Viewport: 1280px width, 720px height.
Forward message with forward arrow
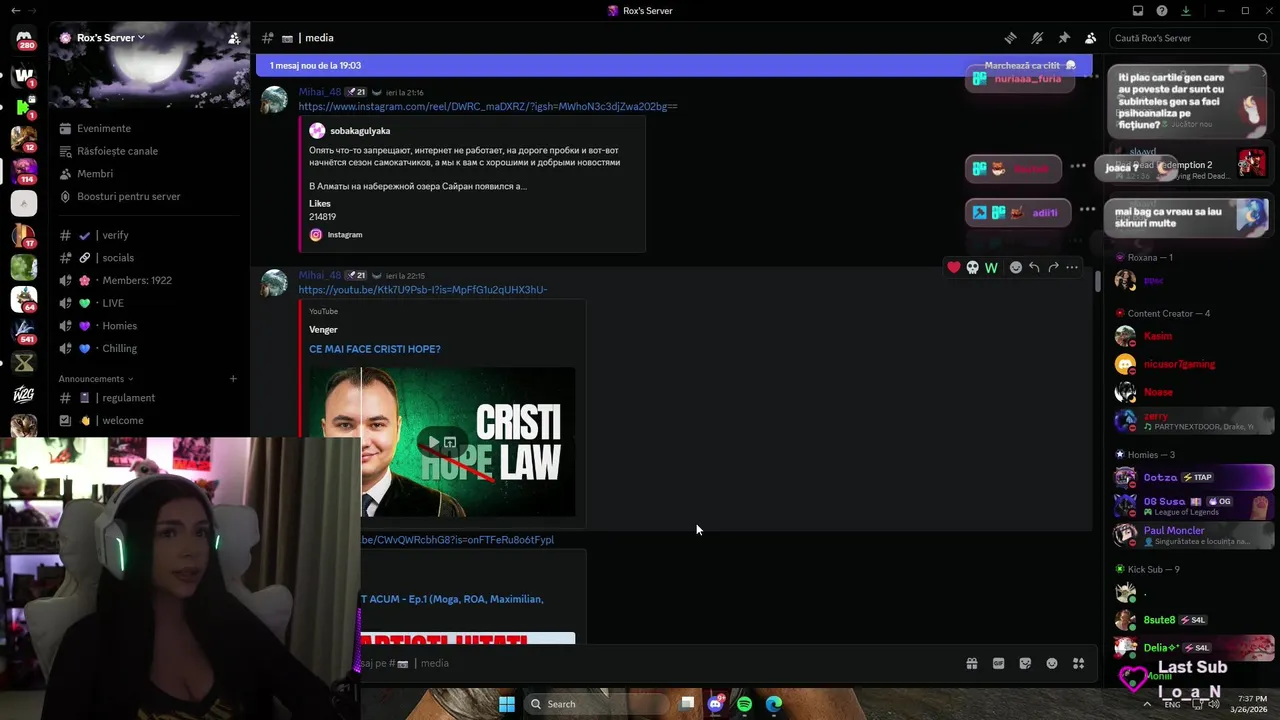point(1053,267)
